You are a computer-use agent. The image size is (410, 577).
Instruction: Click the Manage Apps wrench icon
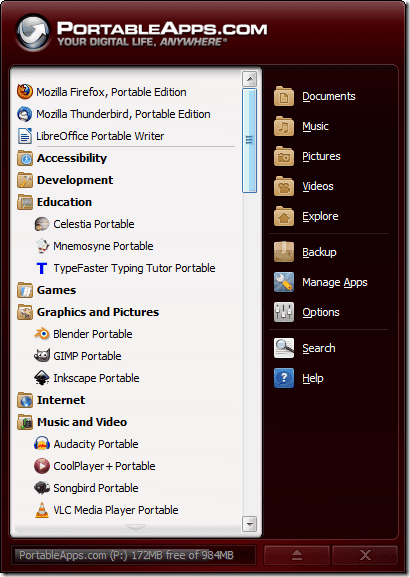click(284, 282)
